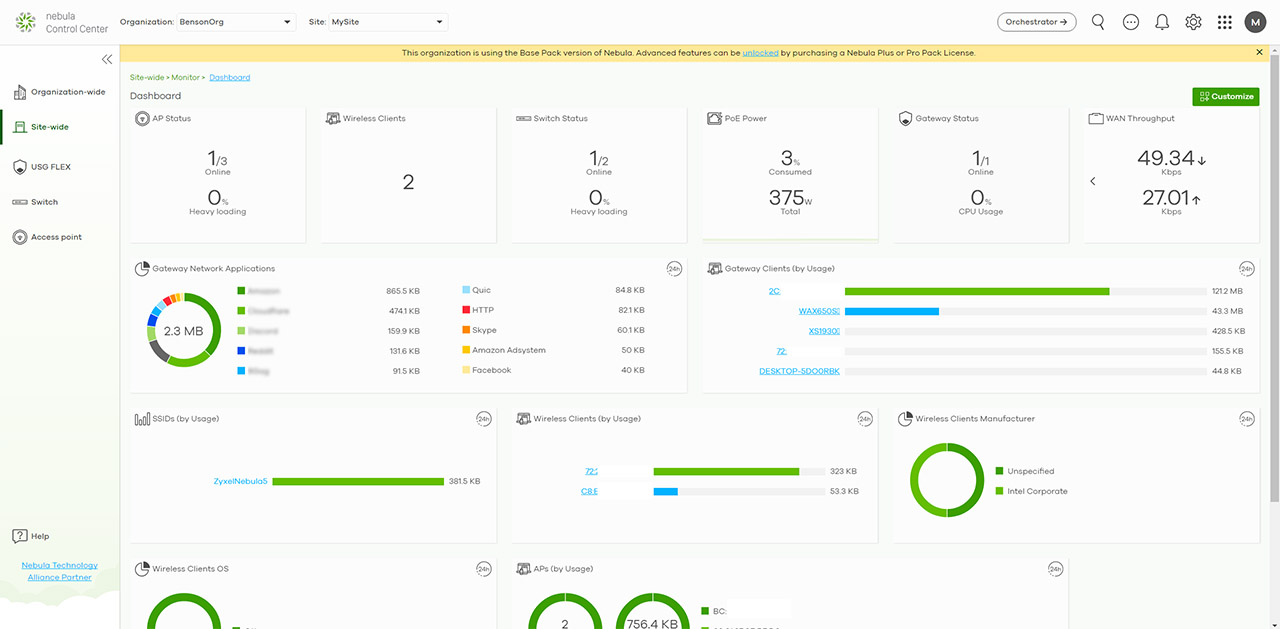The width and height of the screenshot is (1280, 629).
Task: Click the Quic light-blue legend swatch
Action: click(x=466, y=290)
